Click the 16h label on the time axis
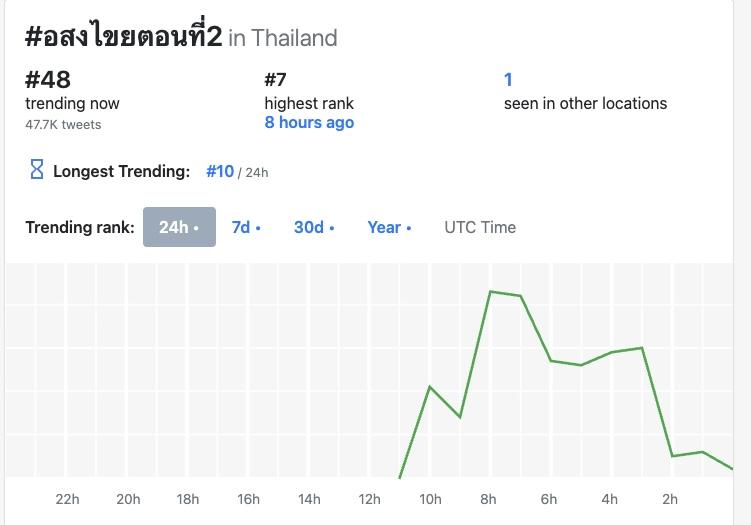 point(248,499)
